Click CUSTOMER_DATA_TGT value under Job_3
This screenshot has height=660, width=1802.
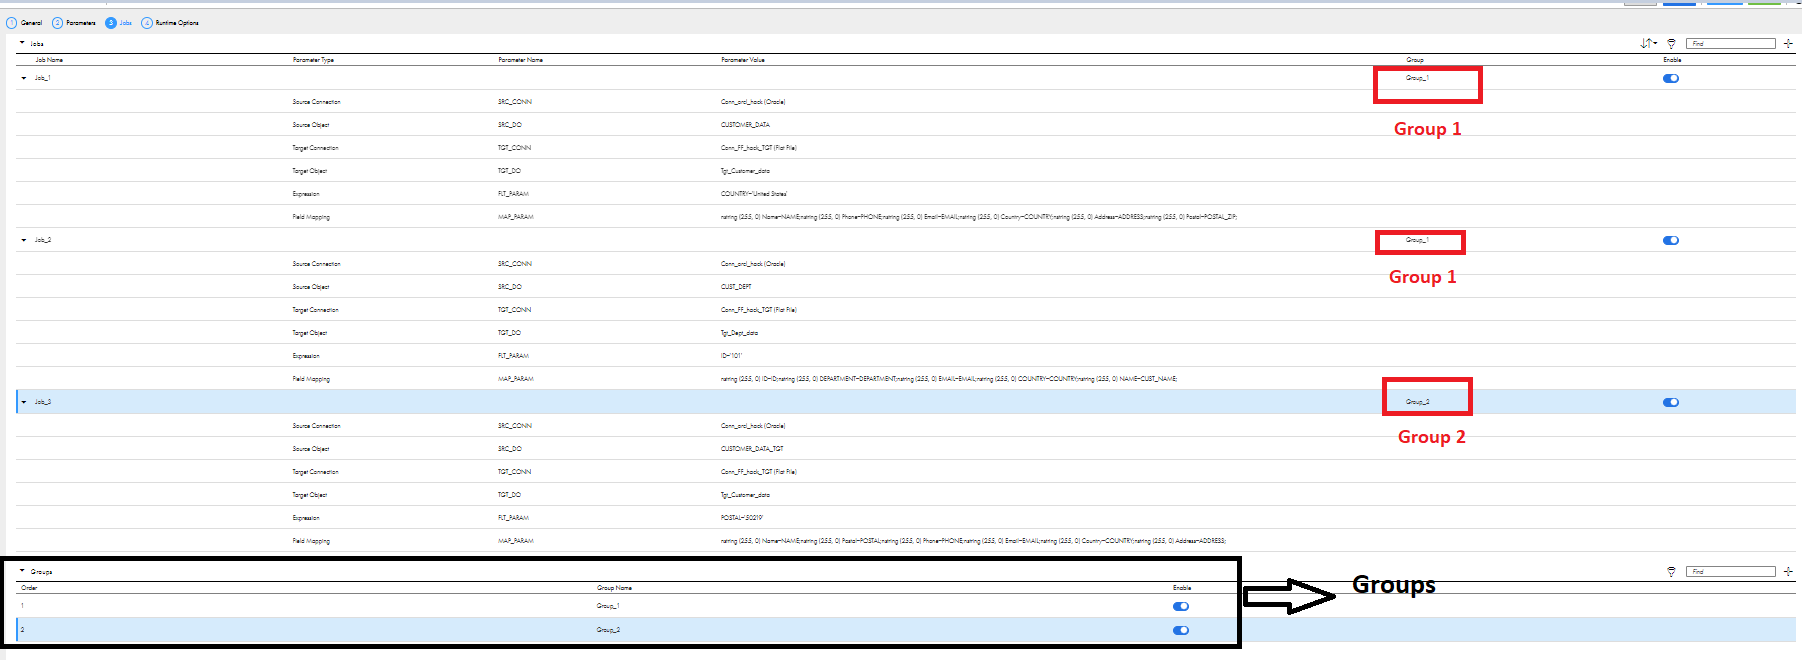click(x=752, y=449)
